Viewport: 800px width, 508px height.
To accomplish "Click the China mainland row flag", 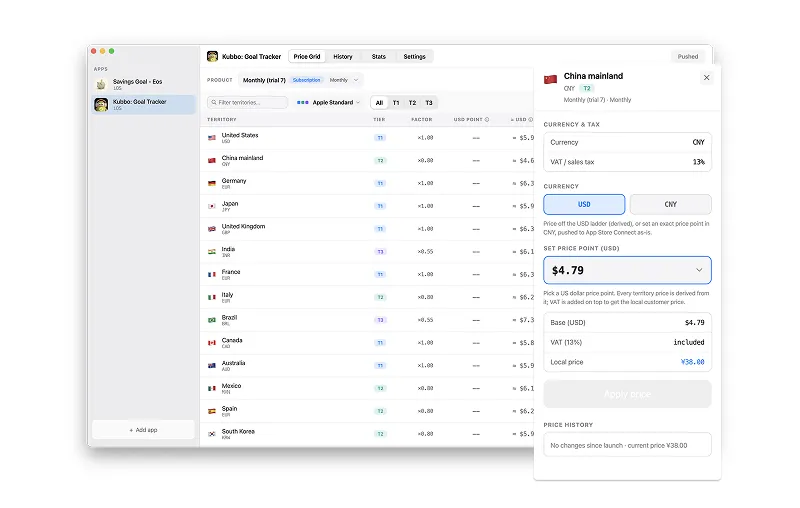I will [212, 161].
